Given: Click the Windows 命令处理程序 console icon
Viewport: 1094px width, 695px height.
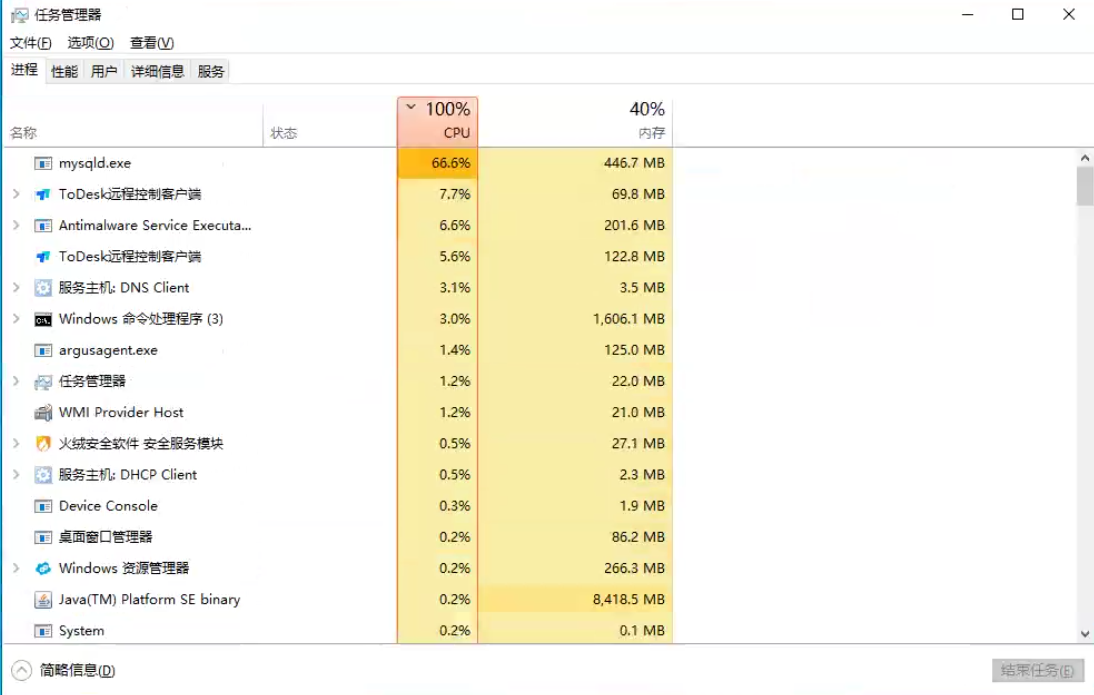Looking at the screenshot, I should [x=43, y=320].
